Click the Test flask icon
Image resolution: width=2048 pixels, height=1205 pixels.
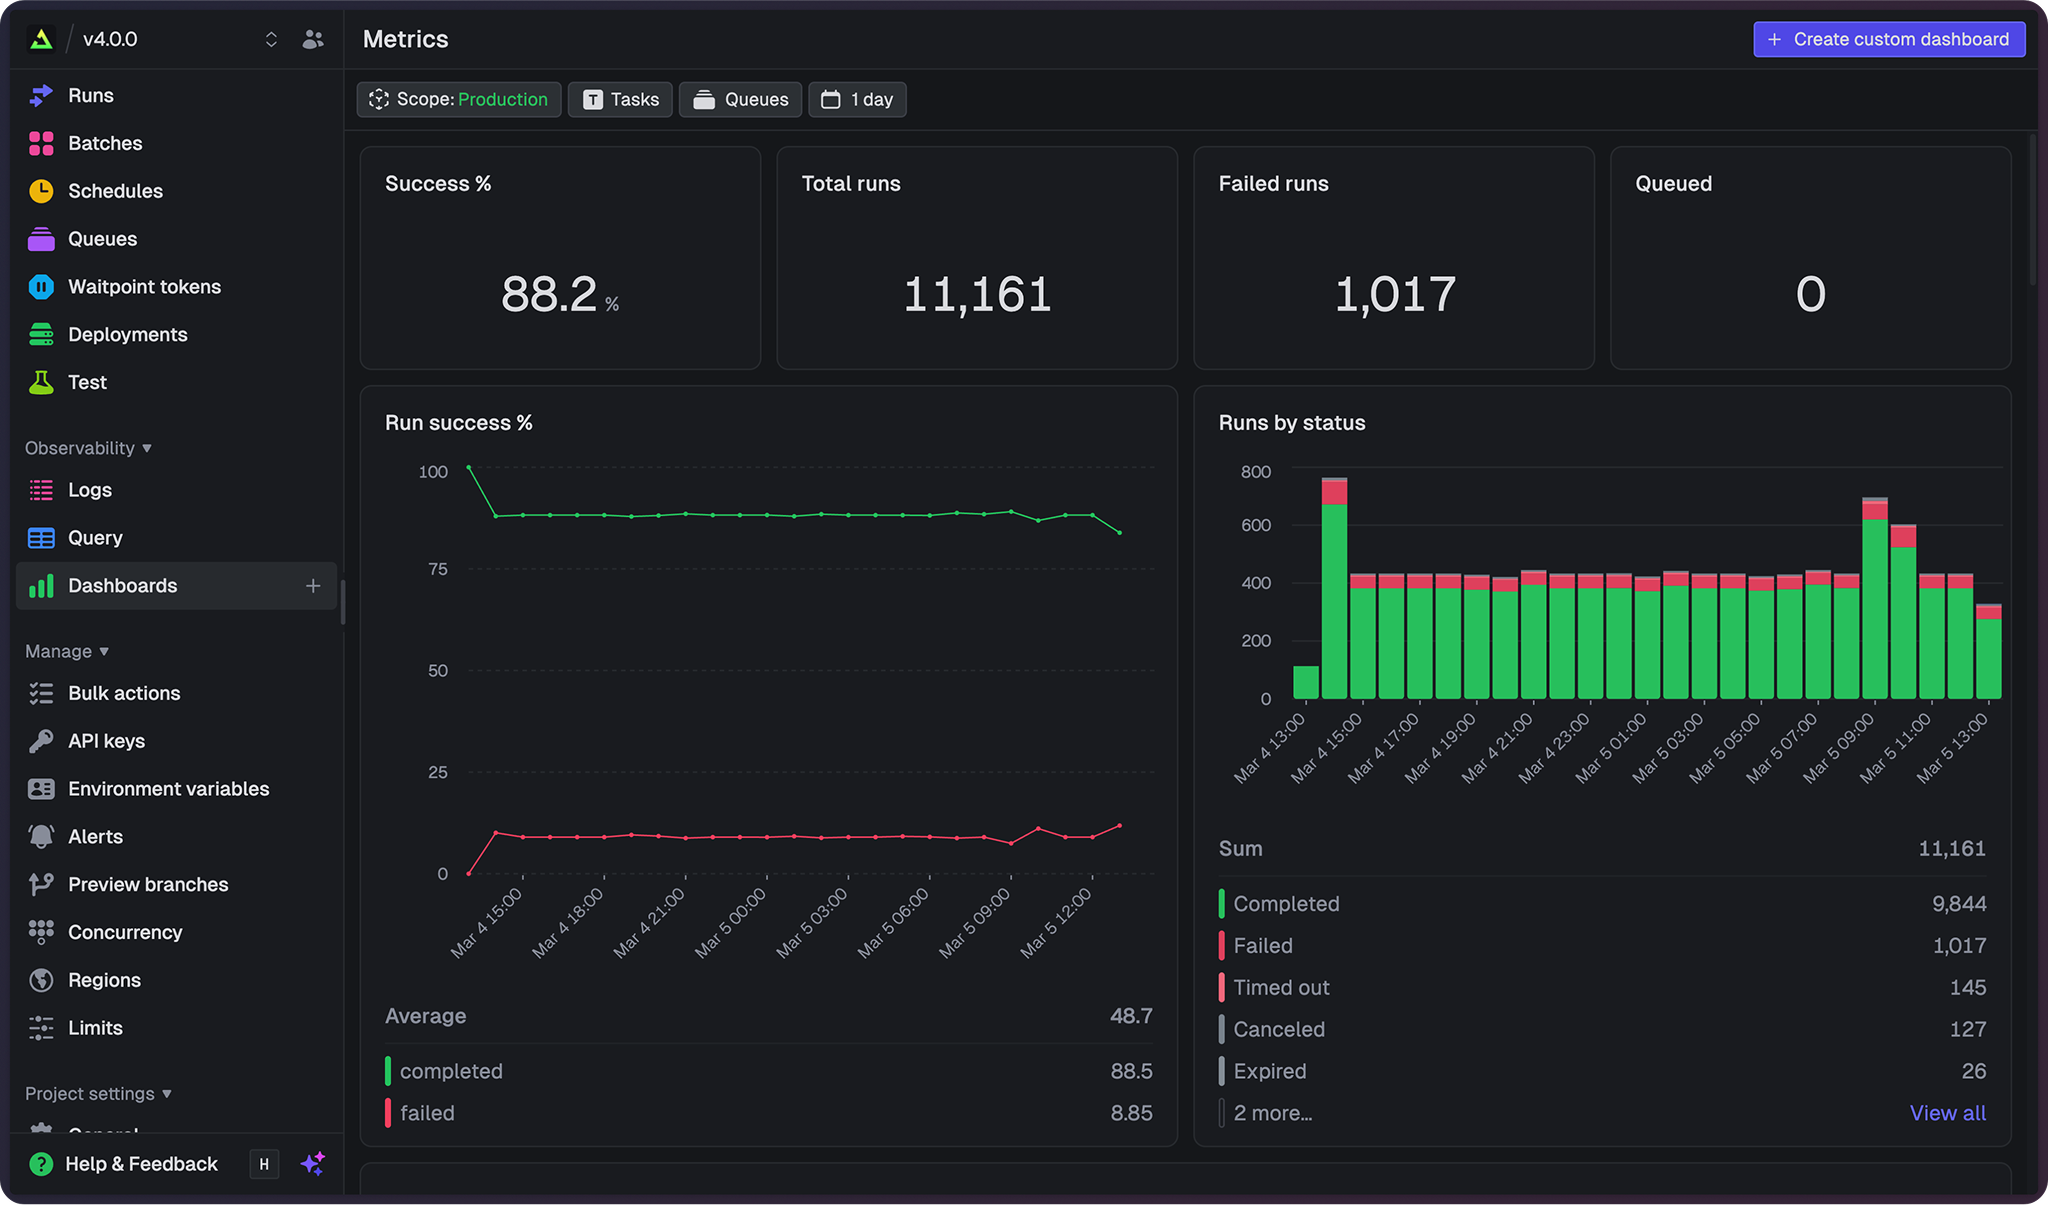click(x=41, y=382)
